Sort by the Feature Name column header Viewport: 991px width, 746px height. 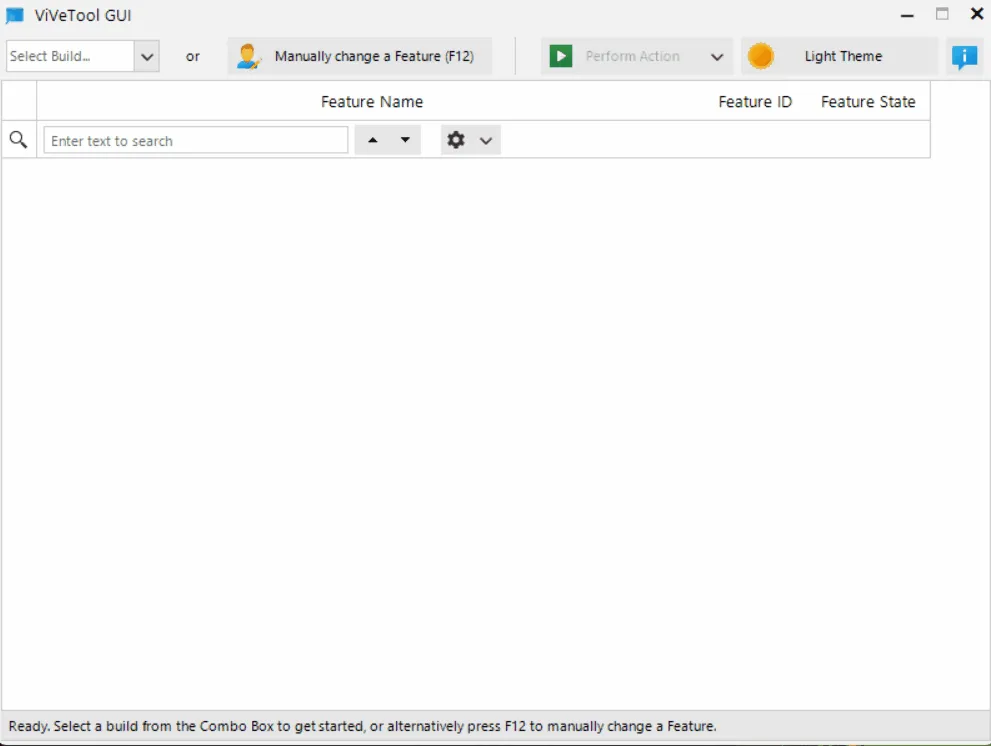coord(371,102)
